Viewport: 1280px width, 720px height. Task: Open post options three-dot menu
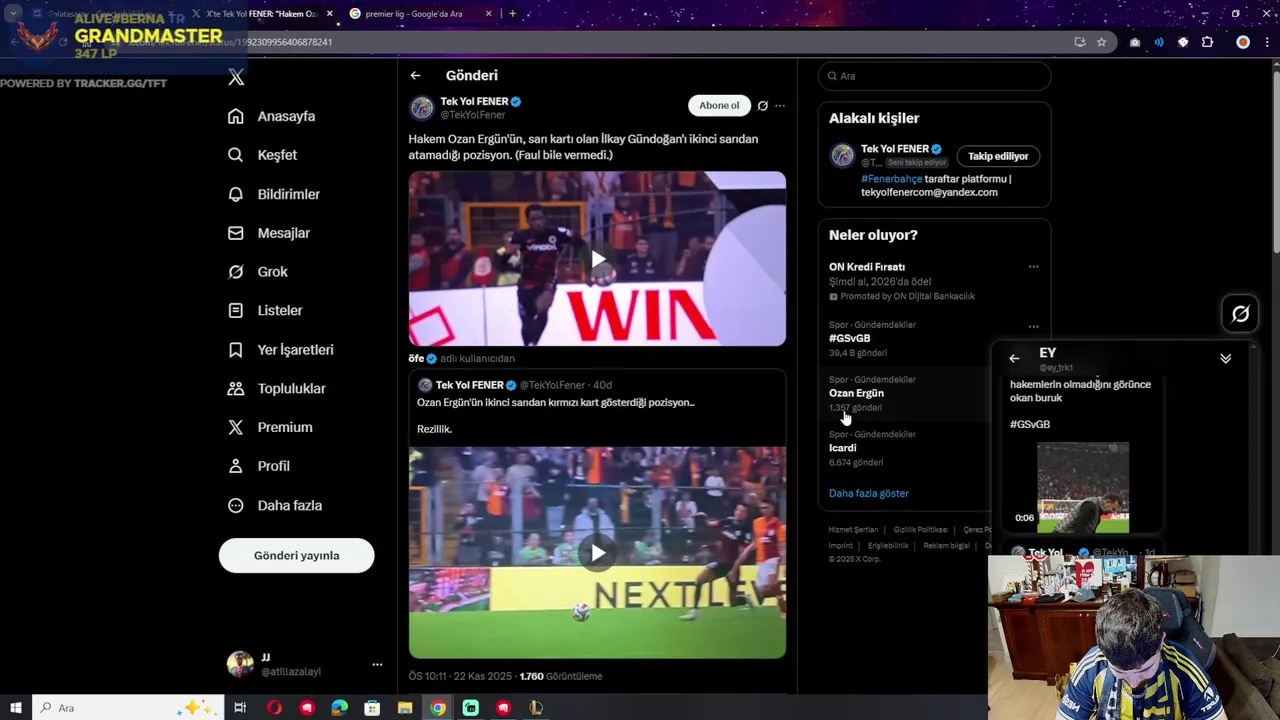point(780,105)
